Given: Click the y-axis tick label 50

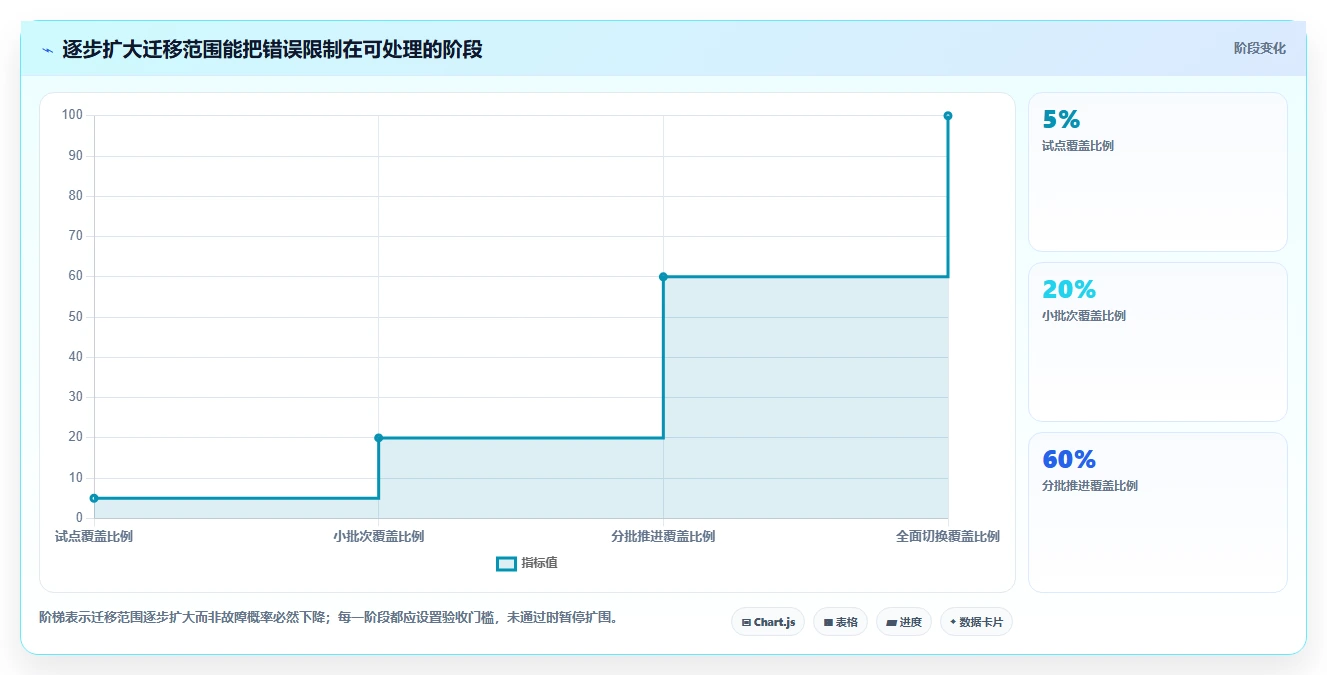Looking at the screenshot, I should [x=76, y=317].
